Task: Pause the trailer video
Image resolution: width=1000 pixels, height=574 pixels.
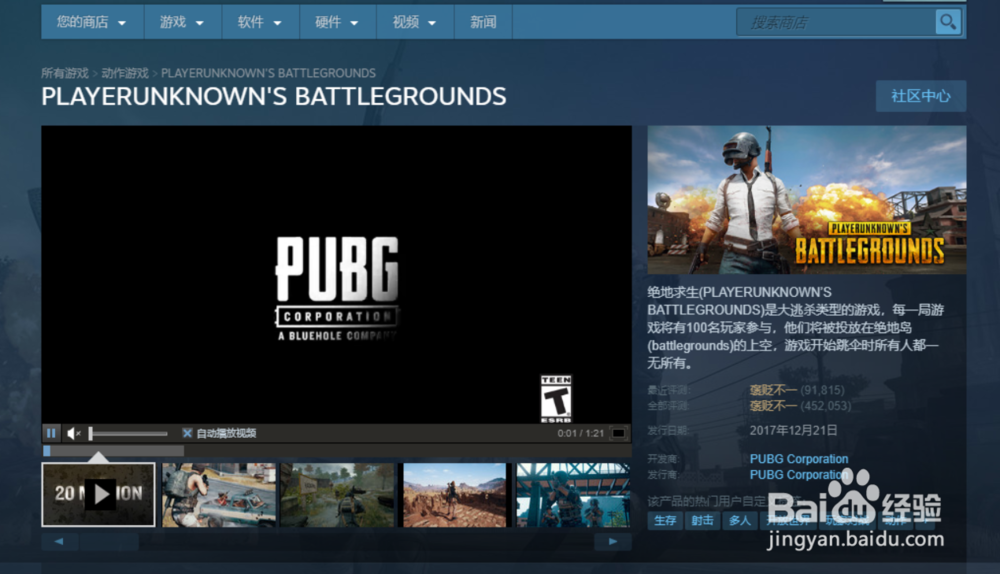Action: (51, 433)
